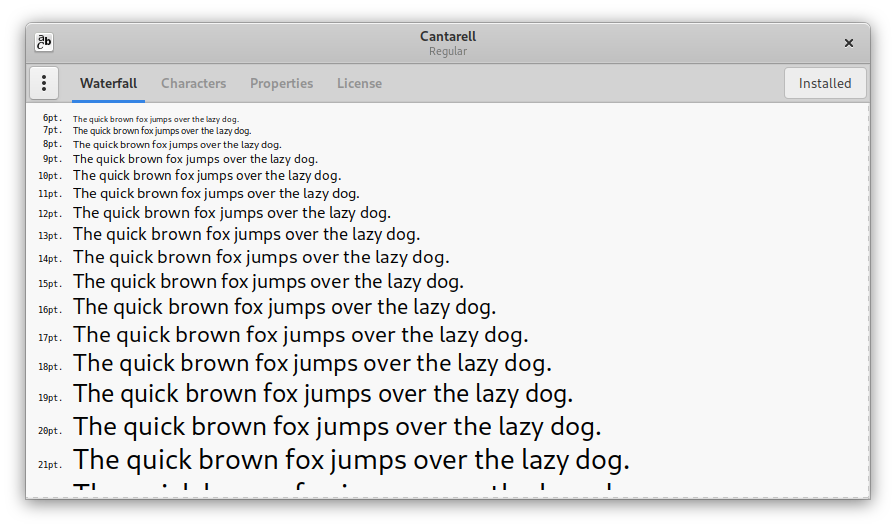Viewport: 896px width, 528px height.
Task: Click the 14pt. size label
Action: (x=49, y=259)
